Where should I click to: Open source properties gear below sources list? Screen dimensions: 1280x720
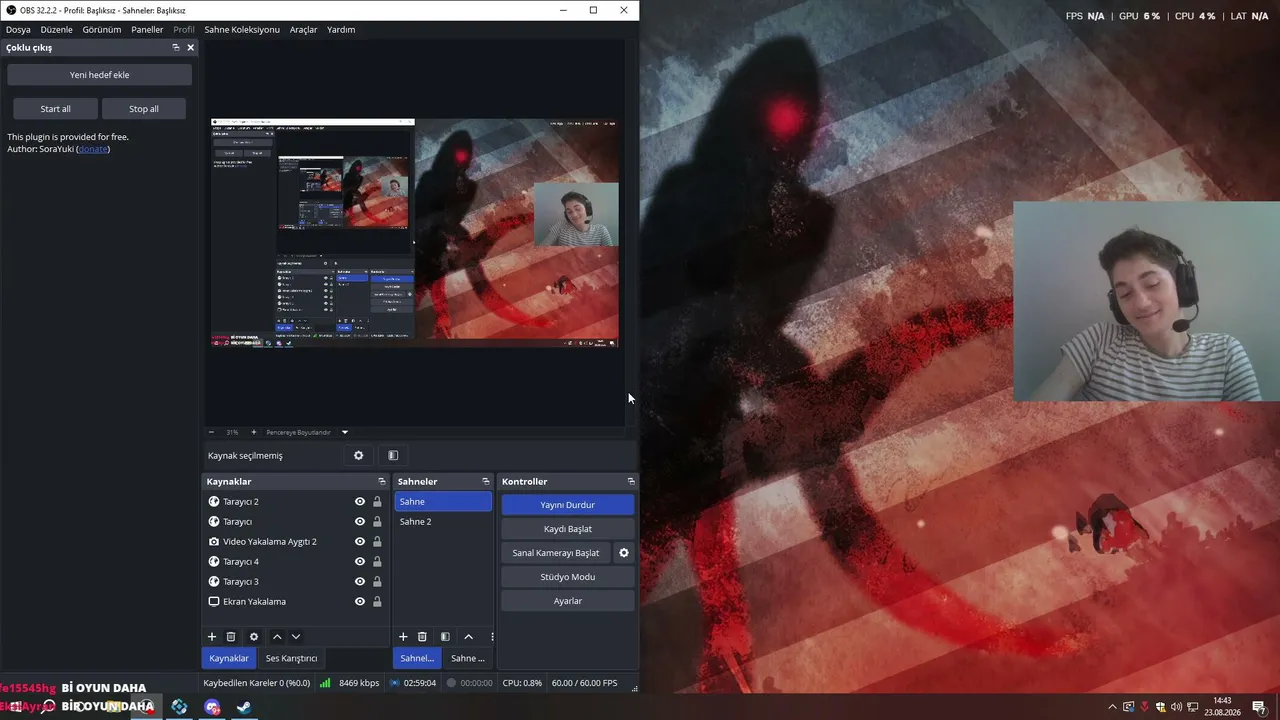coord(254,637)
